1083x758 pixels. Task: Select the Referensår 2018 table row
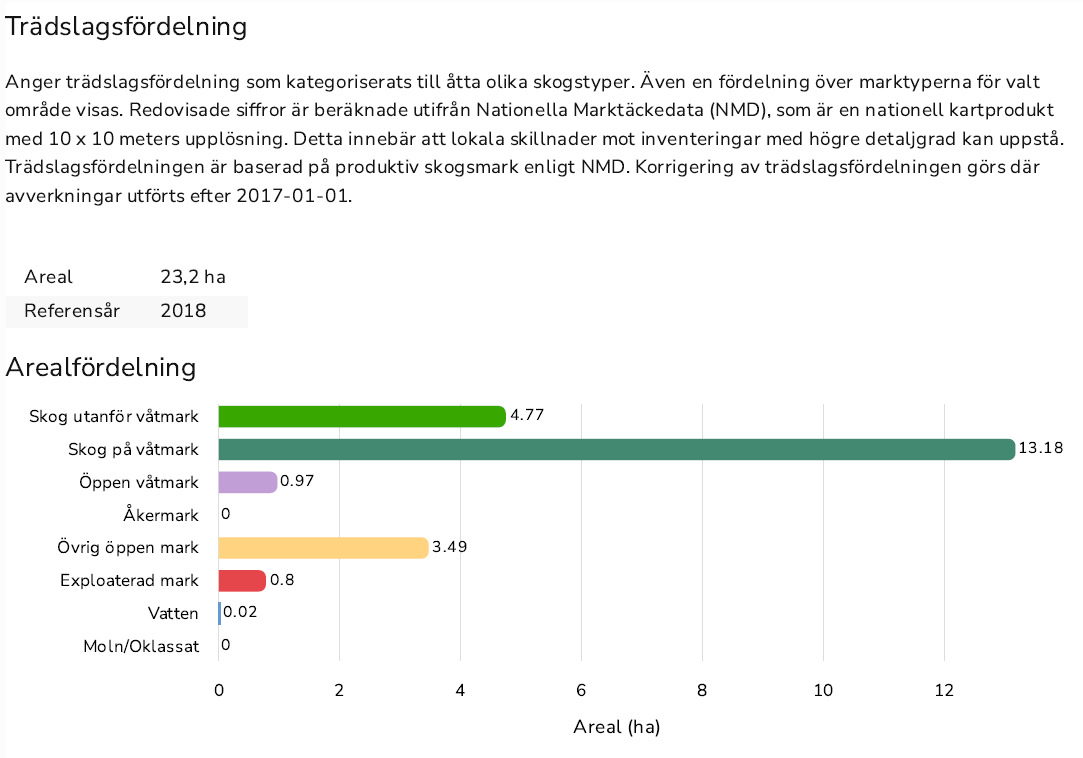pos(126,311)
